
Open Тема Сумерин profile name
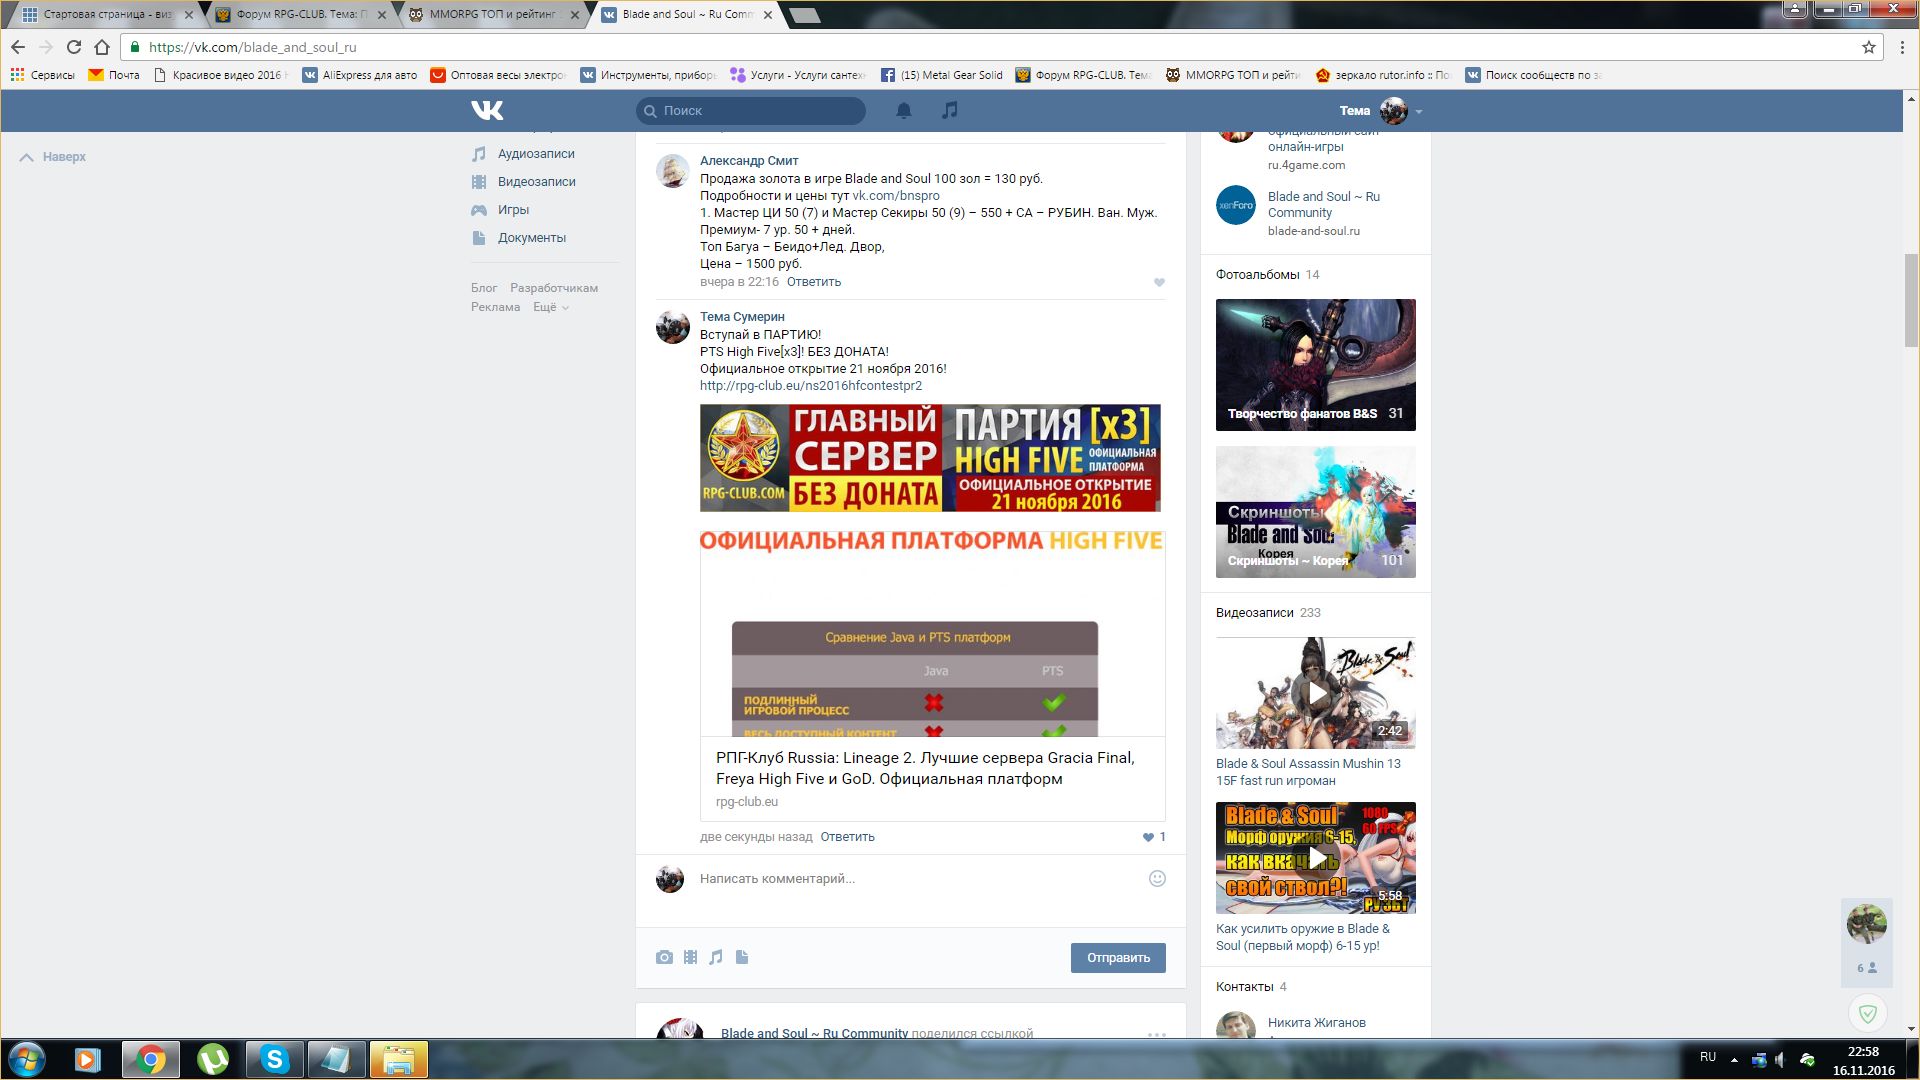click(742, 317)
